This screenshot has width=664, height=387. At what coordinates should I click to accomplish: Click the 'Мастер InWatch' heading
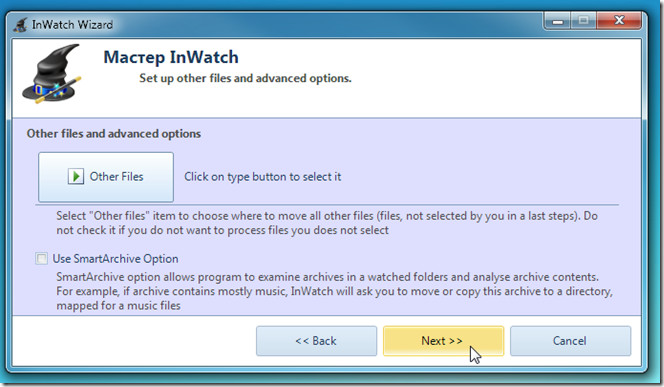(x=171, y=57)
